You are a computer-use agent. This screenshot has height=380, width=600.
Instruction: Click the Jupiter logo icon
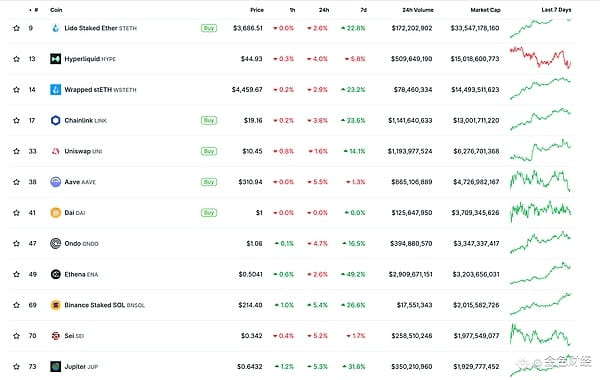[x=55, y=367]
